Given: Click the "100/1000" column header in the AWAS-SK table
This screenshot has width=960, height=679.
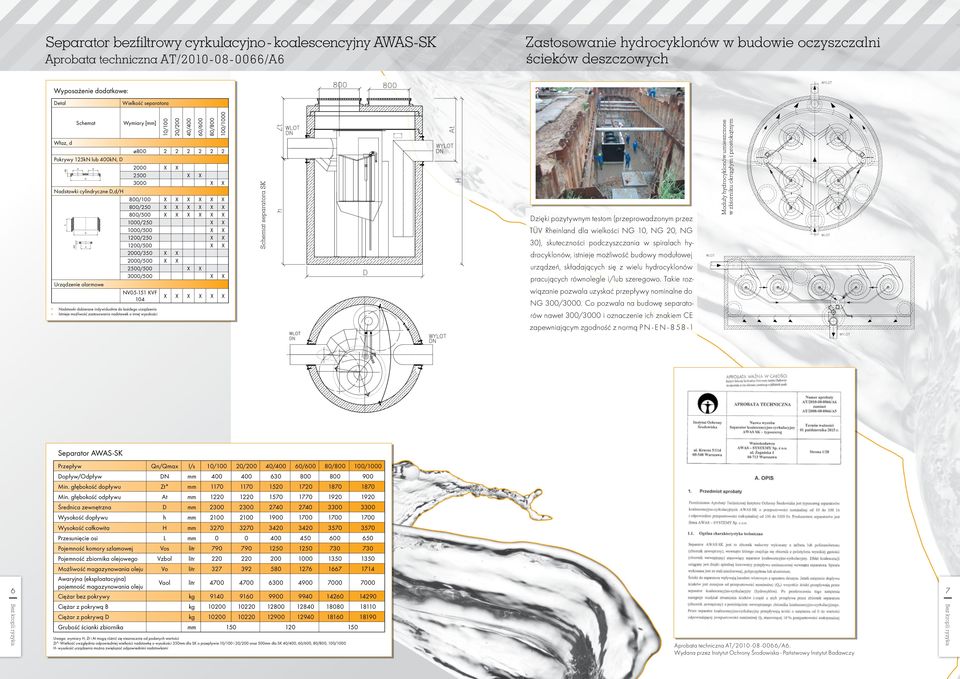Looking at the screenshot, I should [367, 466].
